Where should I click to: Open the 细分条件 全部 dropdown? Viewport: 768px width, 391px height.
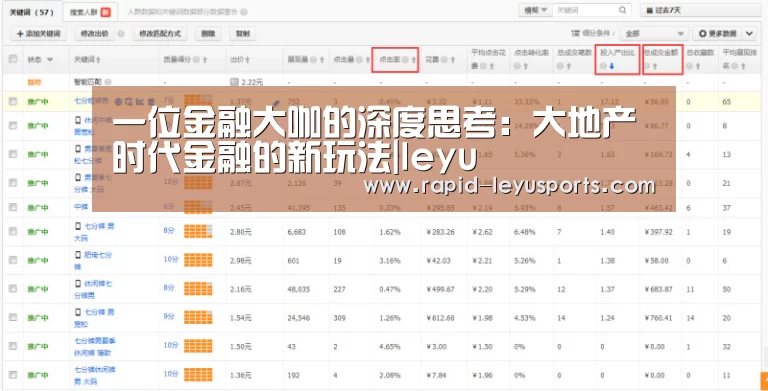tap(653, 33)
